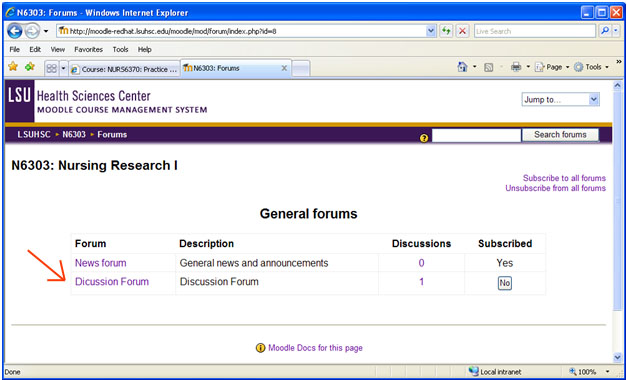Toggle the No subscription button
This screenshot has height=380, width=627.
coord(505,283)
